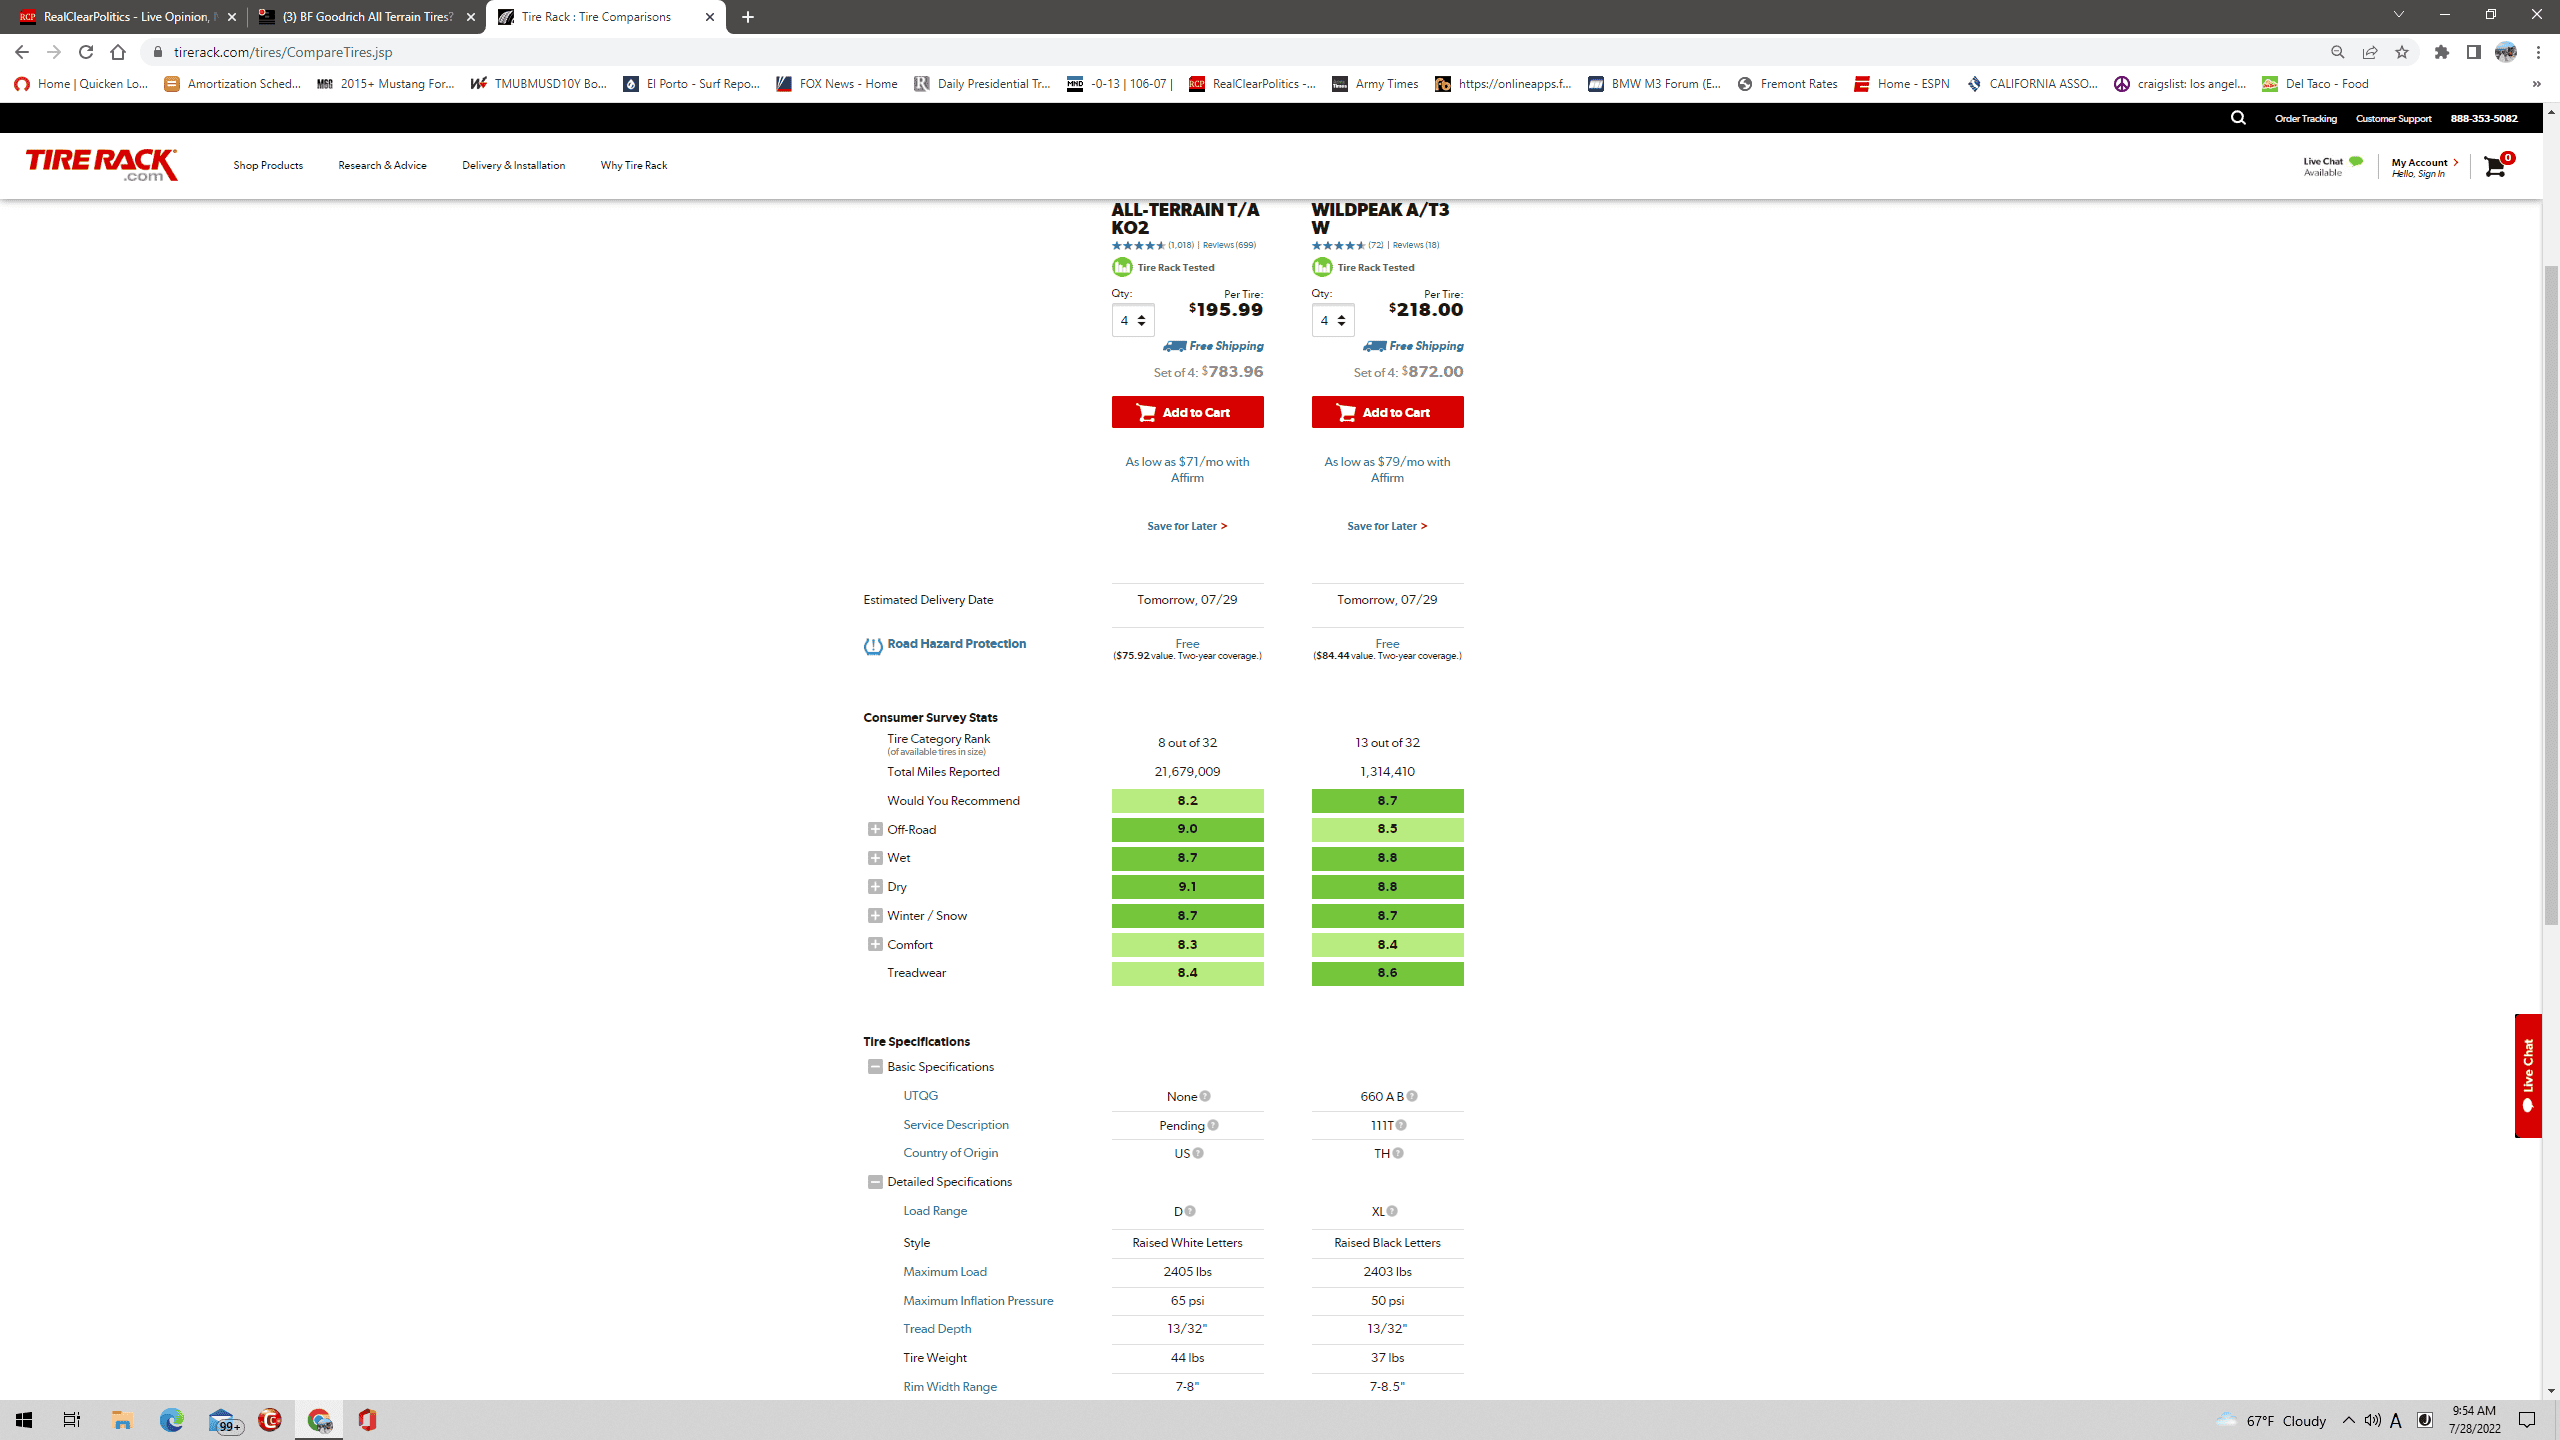Open the Shop Products menu
Screen dimensions: 2560x1440
[268, 165]
